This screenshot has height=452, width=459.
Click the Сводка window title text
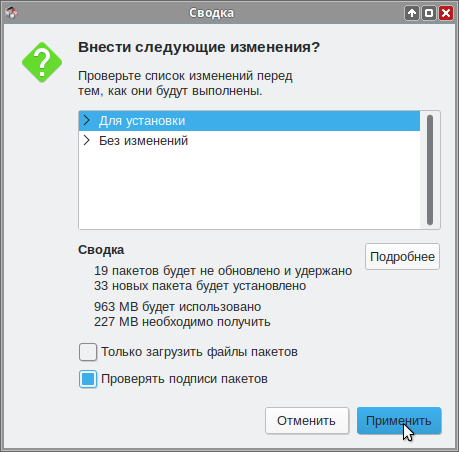pos(211,13)
